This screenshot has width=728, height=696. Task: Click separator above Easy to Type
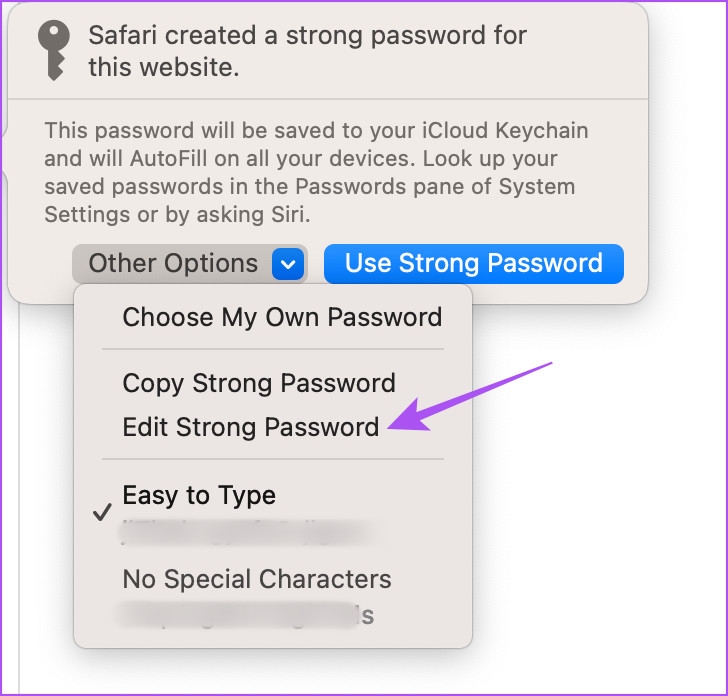273,459
